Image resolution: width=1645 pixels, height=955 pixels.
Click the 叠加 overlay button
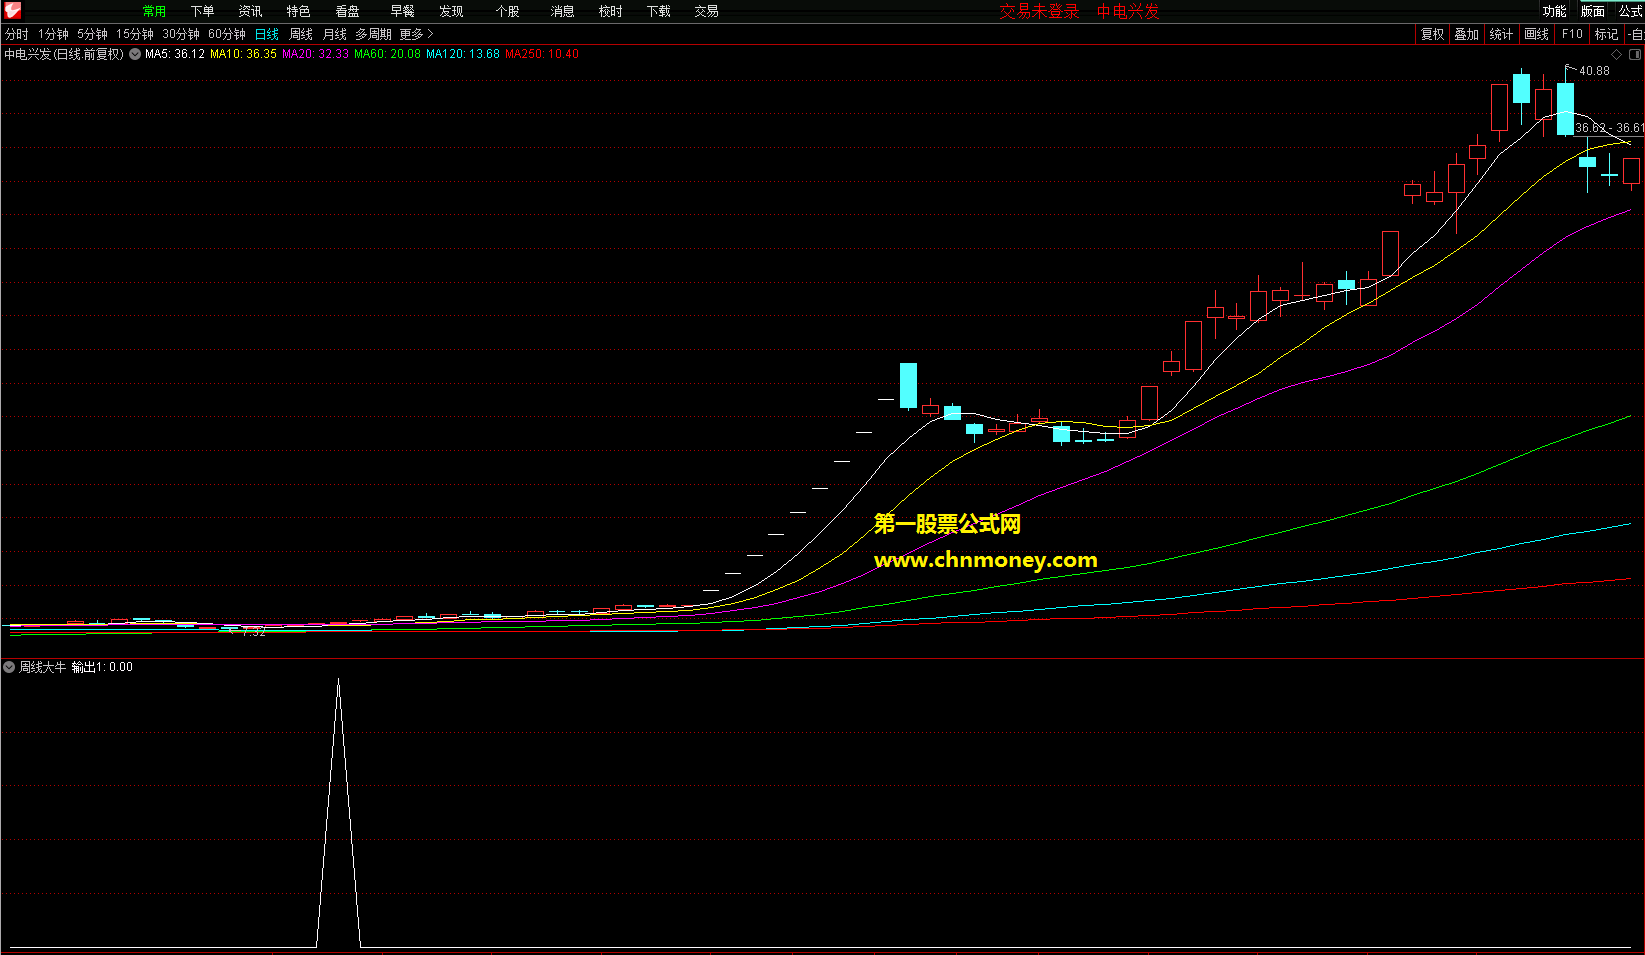coord(1466,34)
